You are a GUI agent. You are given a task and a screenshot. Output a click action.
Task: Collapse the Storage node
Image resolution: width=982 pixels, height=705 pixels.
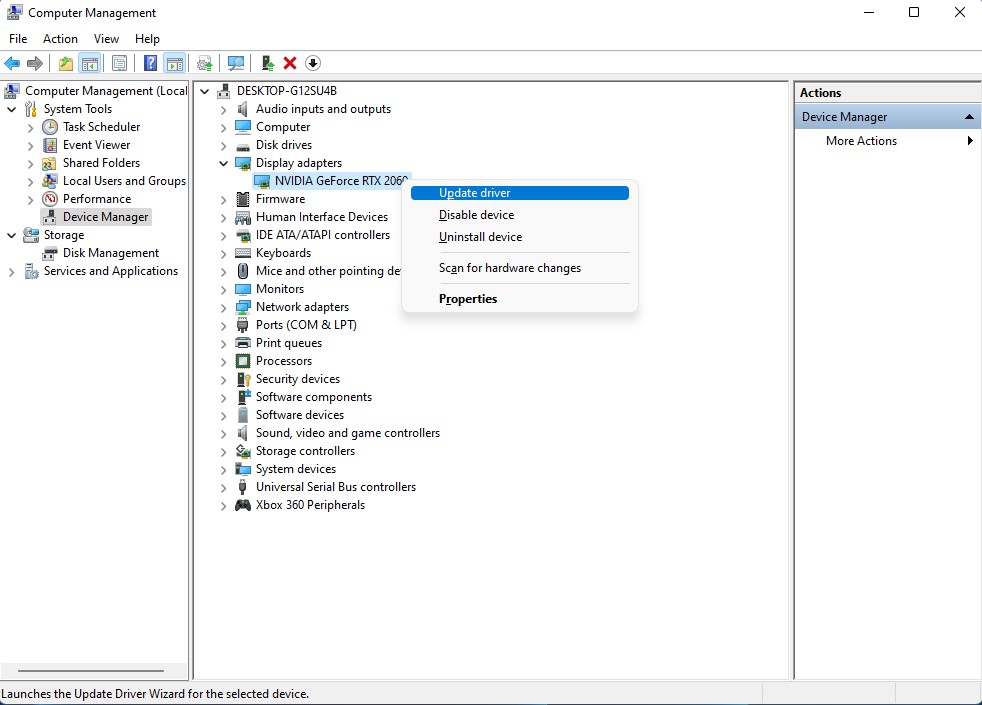(x=11, y=235)
